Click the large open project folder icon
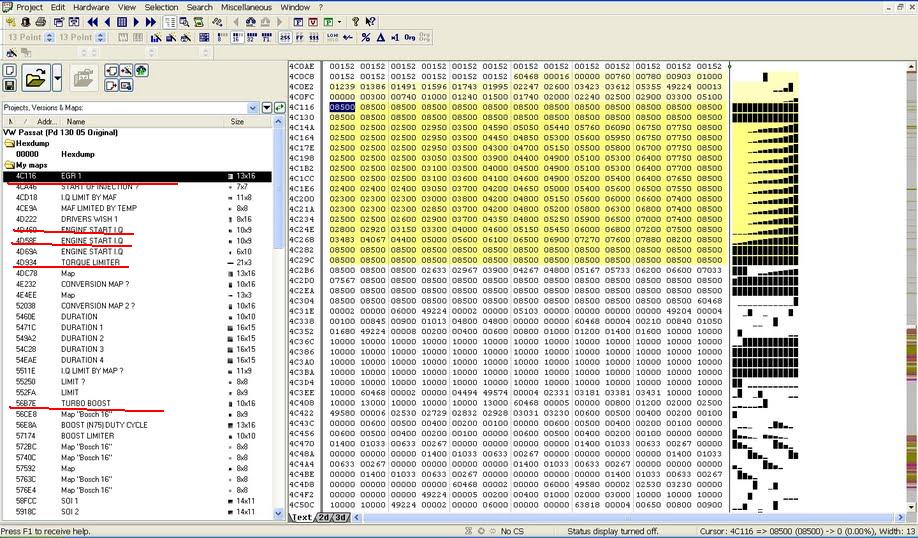 (36, 78)
